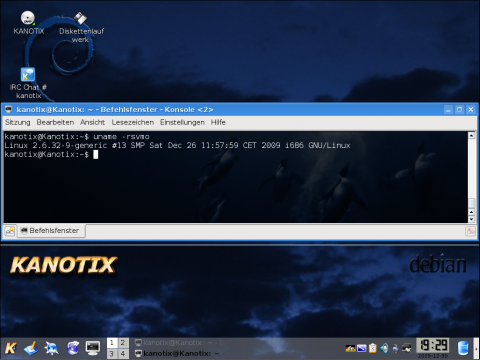480x360 pixels.
Task: Click the new session icon in Konsole tab bar
Action: [10, 231]
